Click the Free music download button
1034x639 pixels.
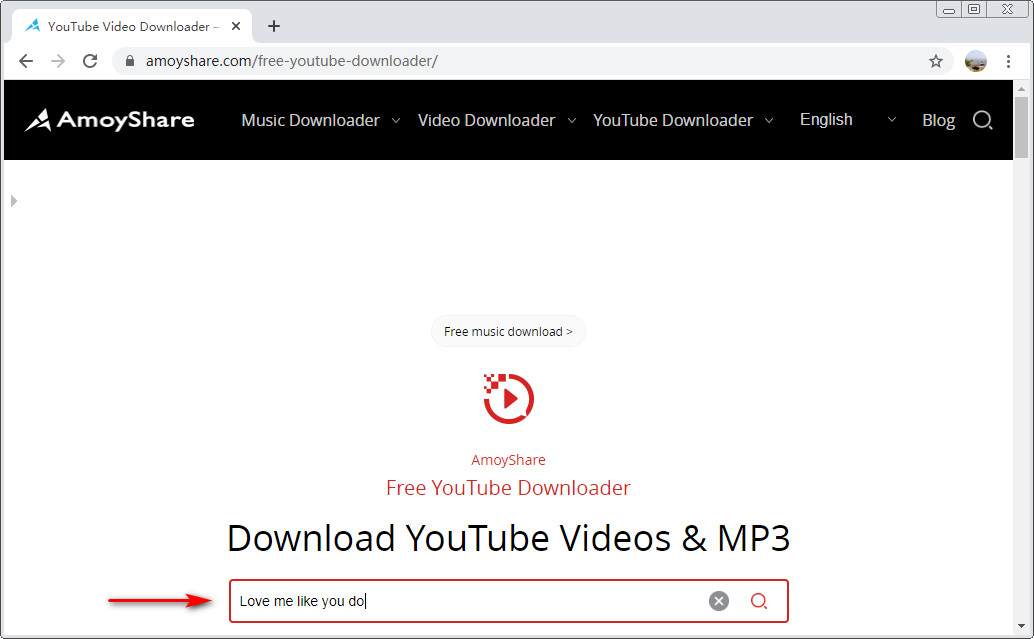coord(508,331)
